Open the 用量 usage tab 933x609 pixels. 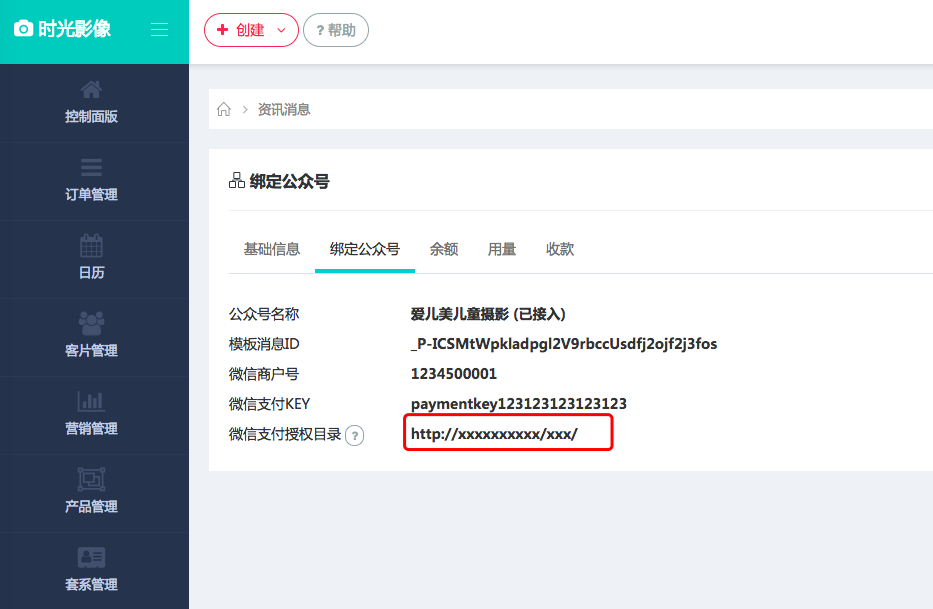(x=502, y=249)
